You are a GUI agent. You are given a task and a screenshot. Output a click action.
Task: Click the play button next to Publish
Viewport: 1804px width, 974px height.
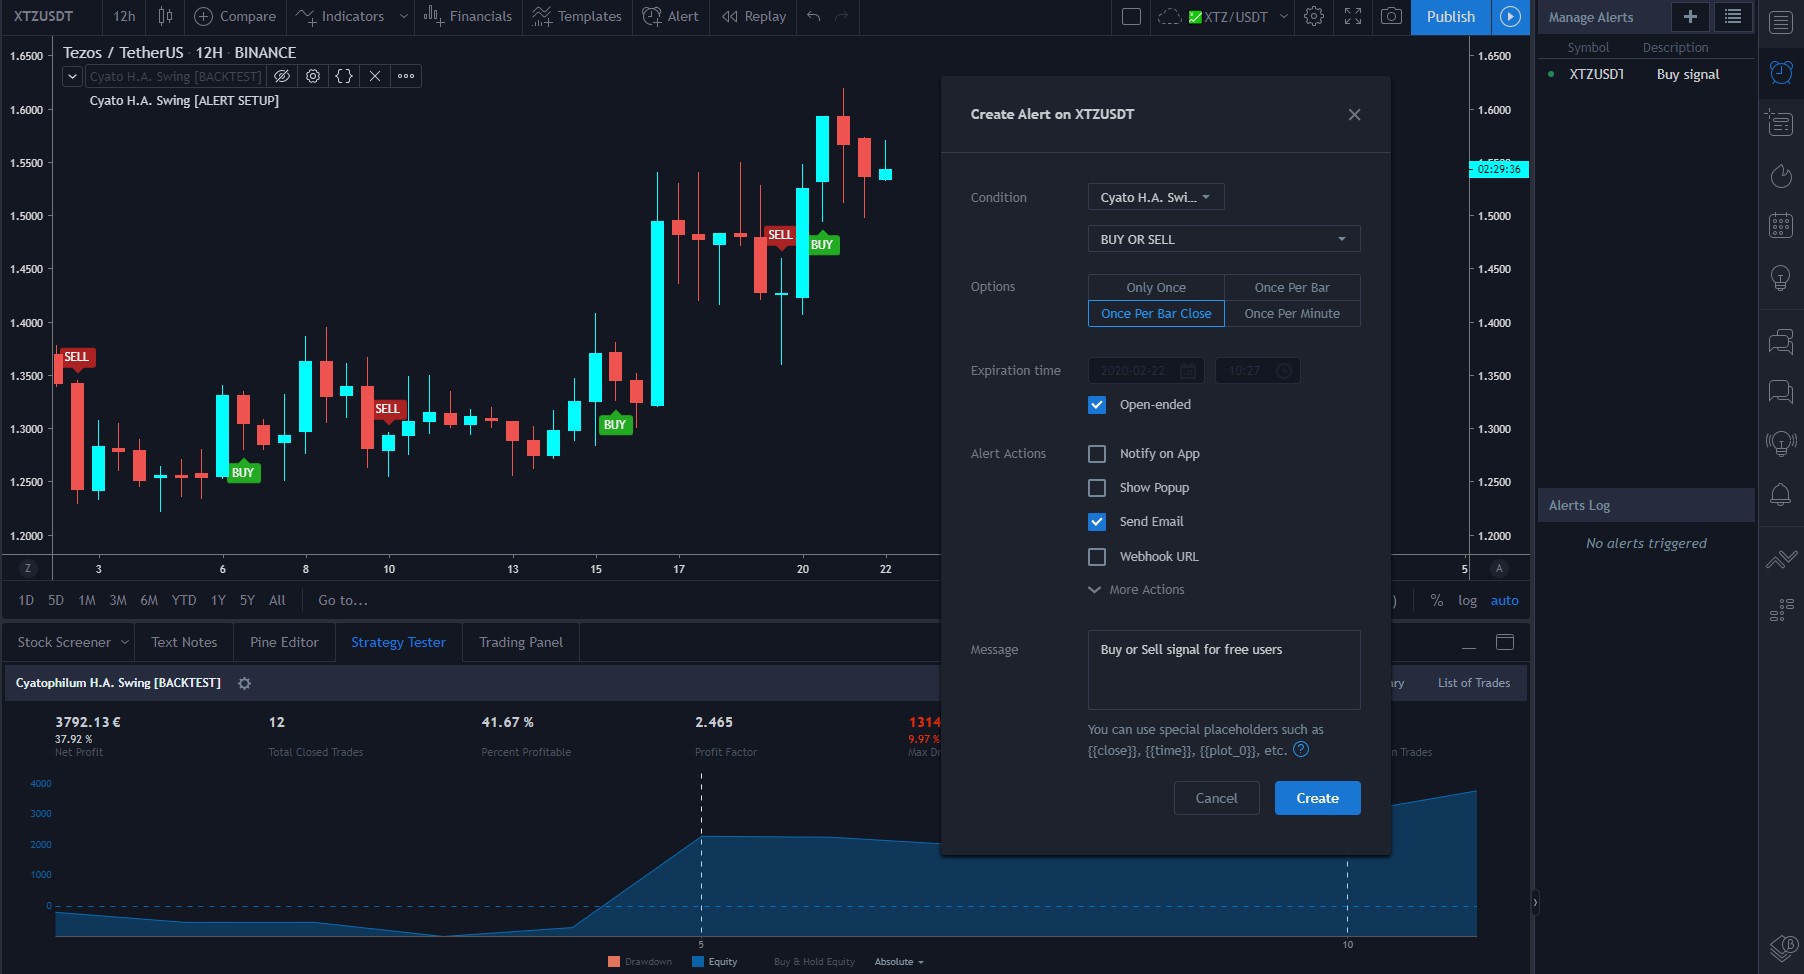coord(1510,16)
